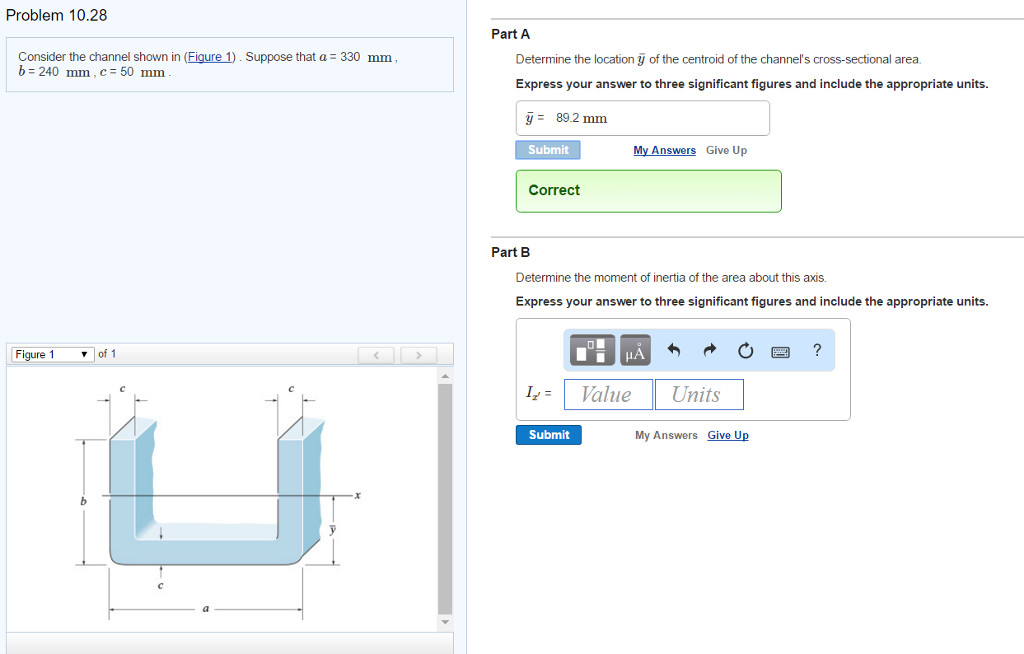Click My Answers in Part B

(666, 435)
